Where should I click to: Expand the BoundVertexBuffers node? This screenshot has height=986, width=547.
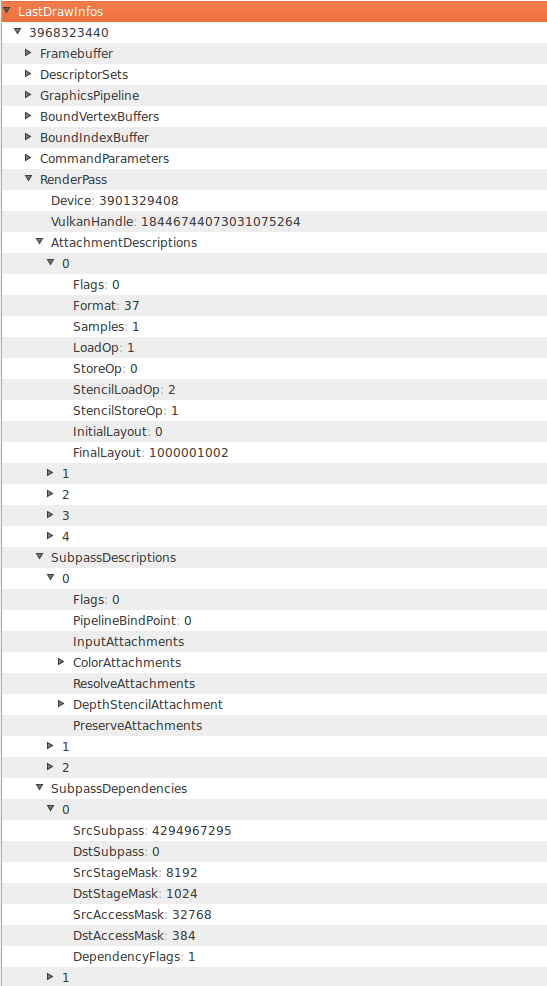pyautogui.click(x=28, y=116)
